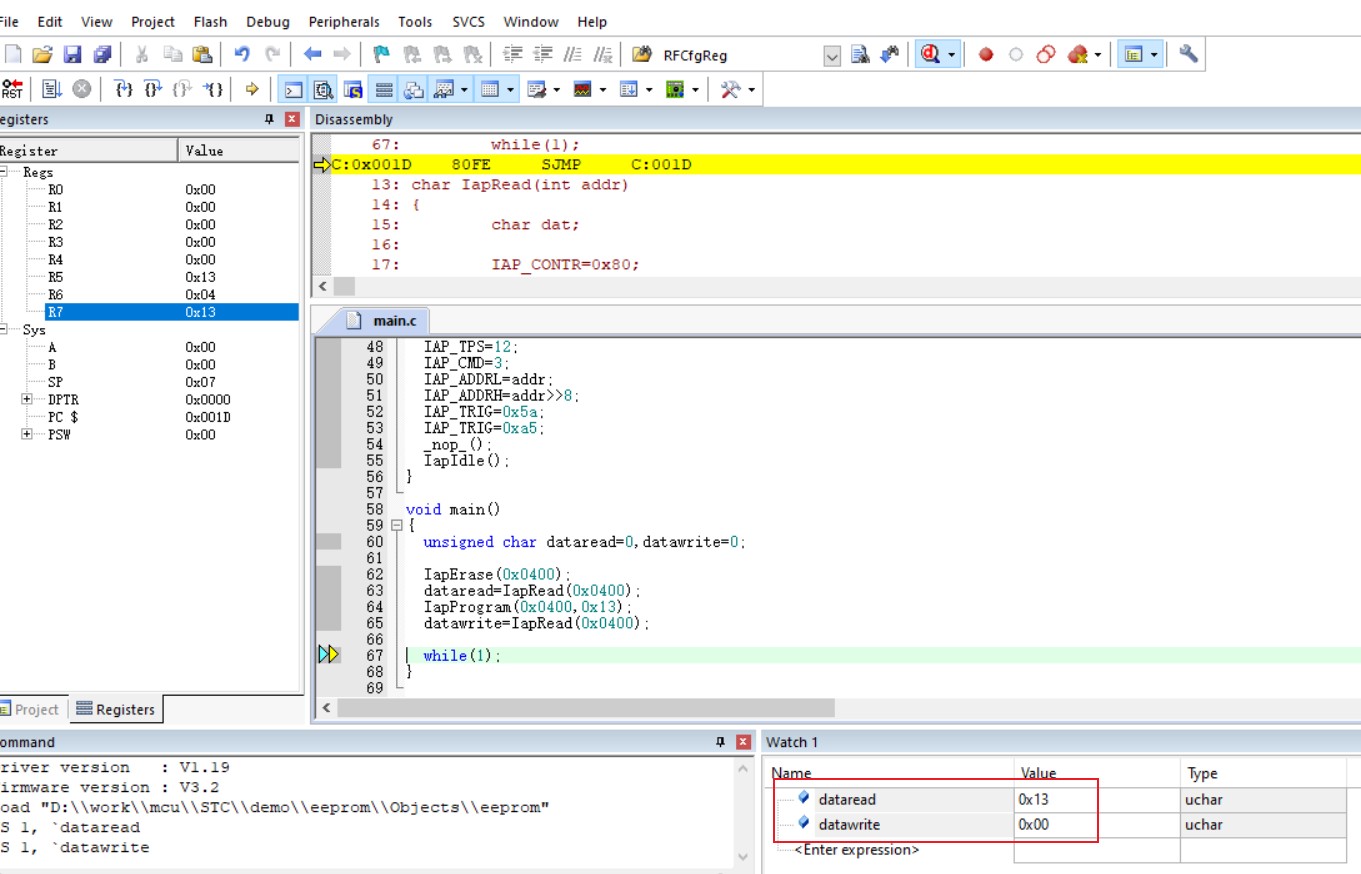Indent selected lines icon
Viewport: 1361px width, 874px height.
click(513, 54)
